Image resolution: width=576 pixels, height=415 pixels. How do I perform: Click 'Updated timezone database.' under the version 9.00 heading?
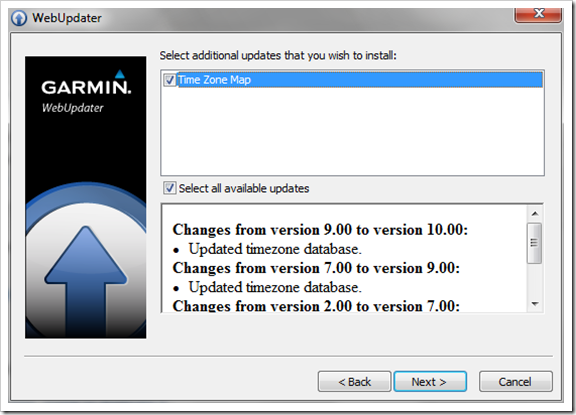[x=275, y=287]
